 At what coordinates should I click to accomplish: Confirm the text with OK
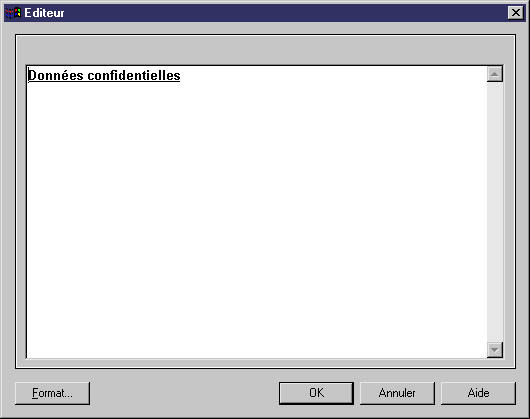click(316, 393)
